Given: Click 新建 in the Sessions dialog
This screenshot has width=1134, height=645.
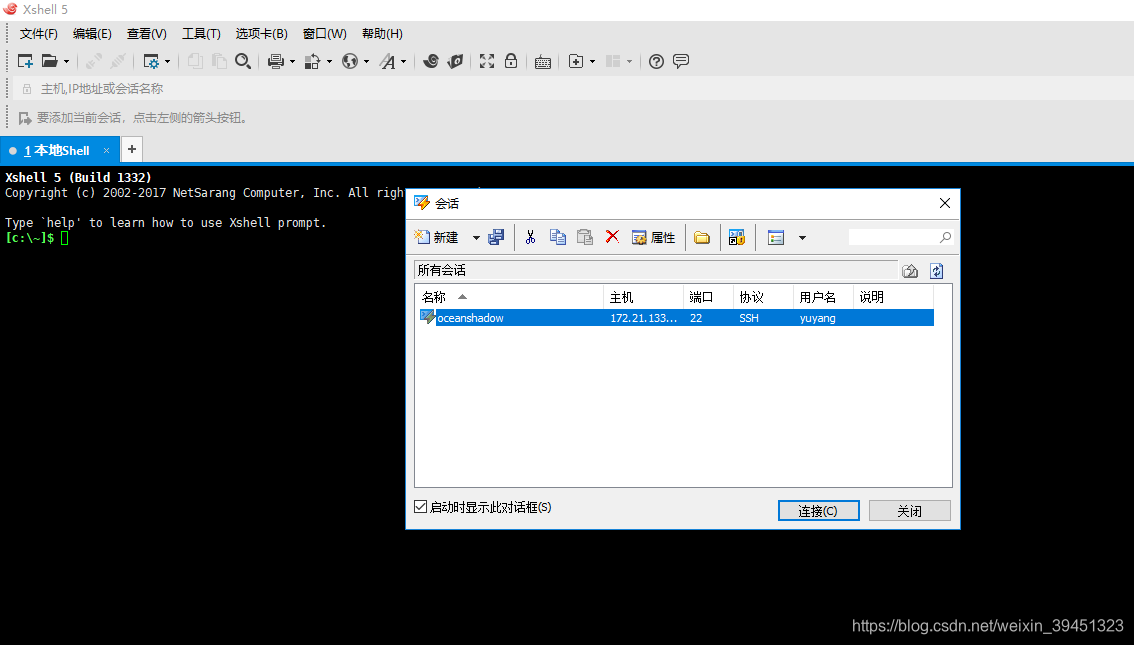Looking at the screenshot, I should point(436,237).
